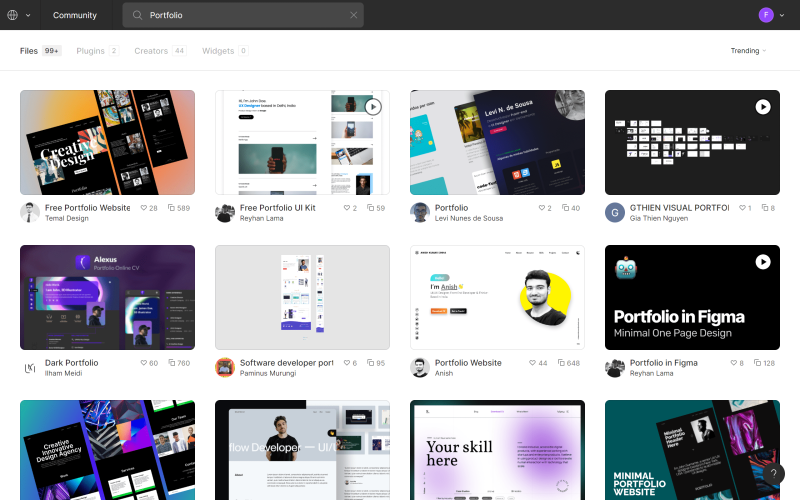Clear the search with the X icon
Viewport: 800px width, 500px height.
(x=354, y=15)
